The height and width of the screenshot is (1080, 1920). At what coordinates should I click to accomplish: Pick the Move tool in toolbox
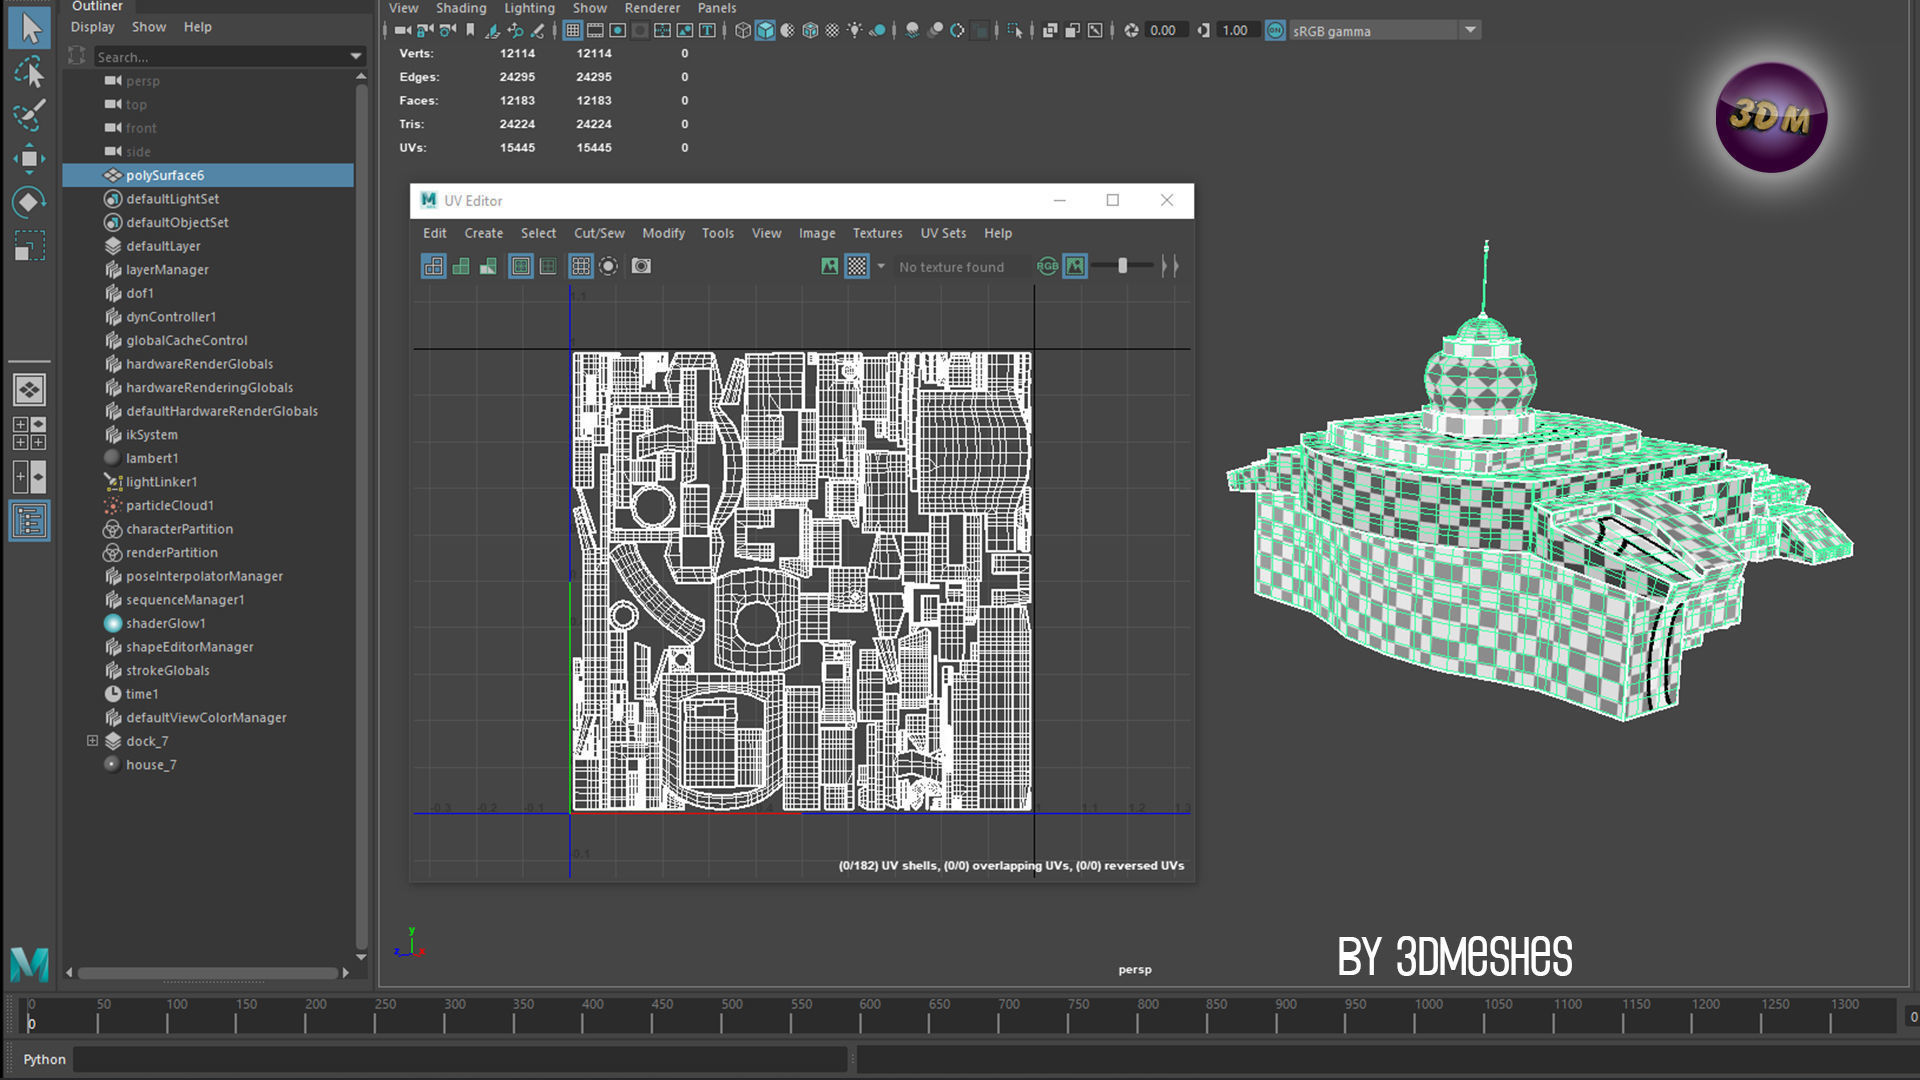(29, 159)
